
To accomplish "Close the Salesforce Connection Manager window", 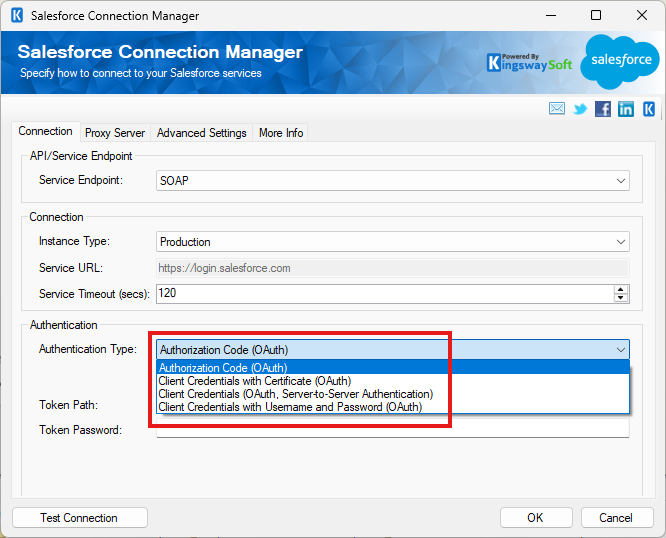I will click(642, 15).
